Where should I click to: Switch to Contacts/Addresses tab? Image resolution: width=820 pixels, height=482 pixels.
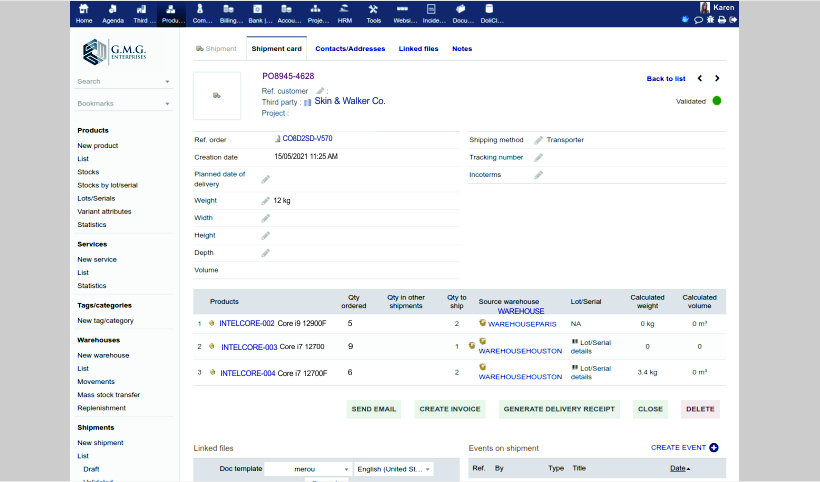click(350, 48)
